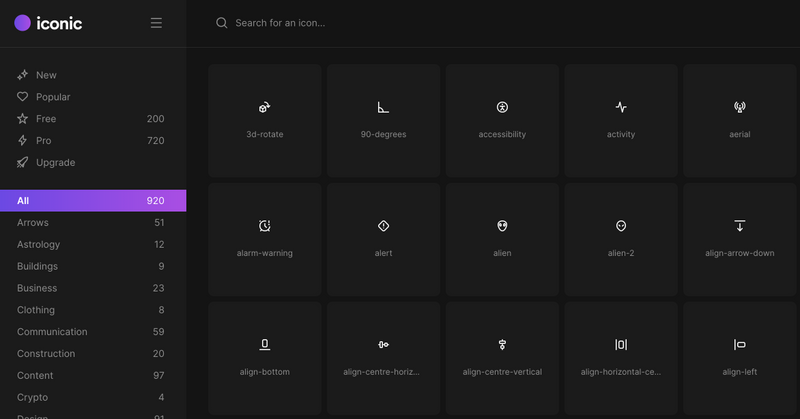The width and height of the screenshot is (800, 419).
Task: Show Popular icons
Action: click(93, 97)
